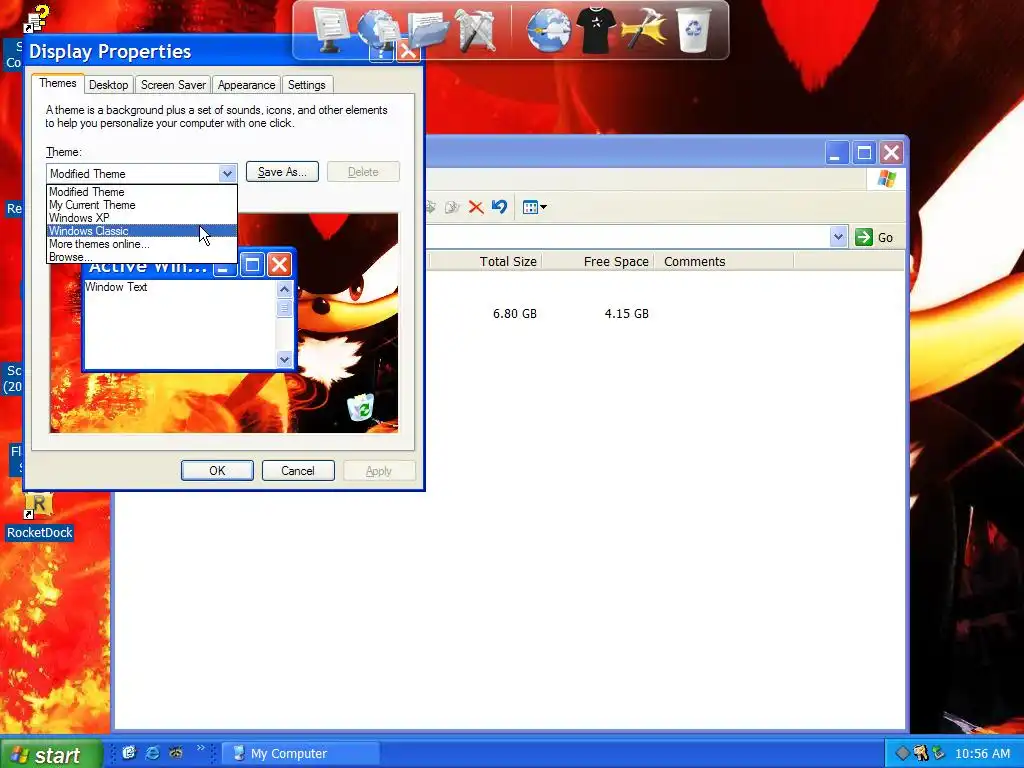Open Internet Explorer from quick launch
The image size is (1024, 768).
[x=153, y=753]
